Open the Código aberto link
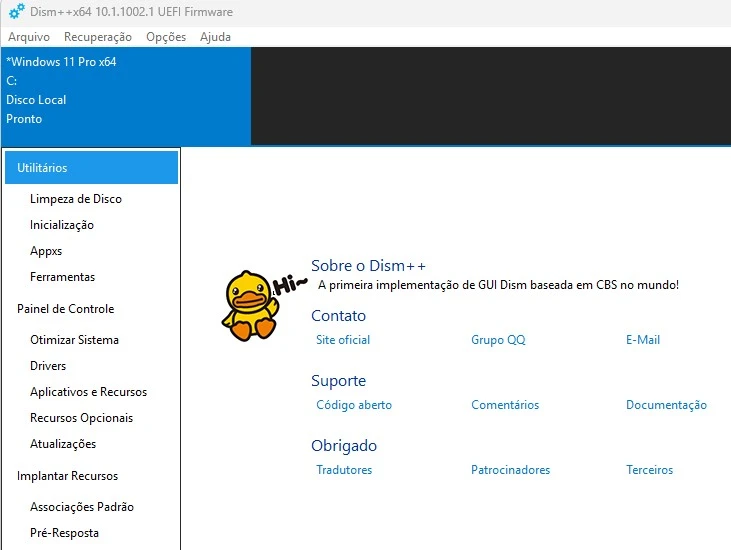 354,405
